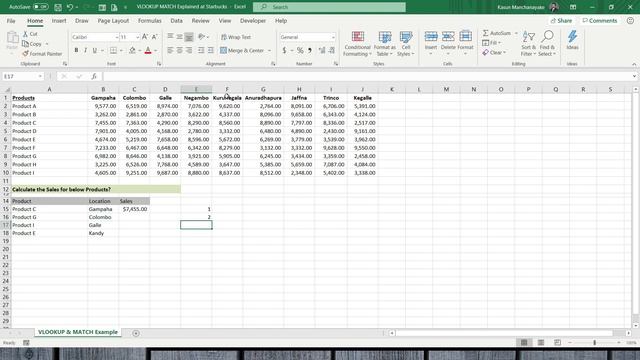Click Merge & Center button
Viewport: 640px width, 360px height.
242,50
